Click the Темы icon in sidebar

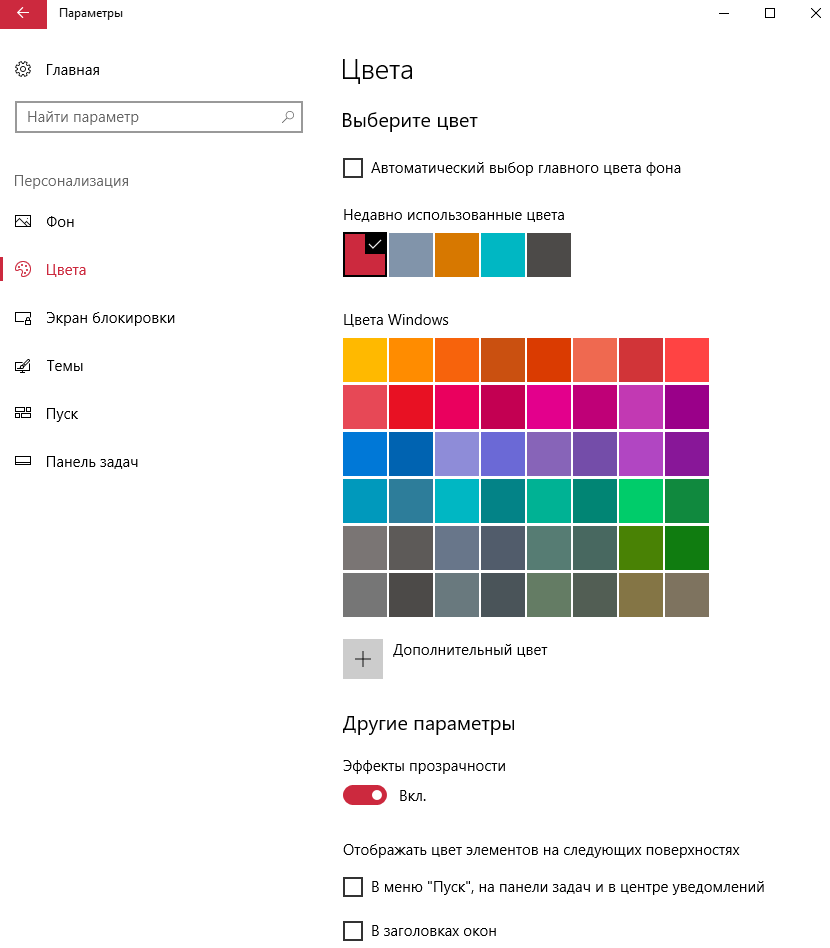[23, 366]
